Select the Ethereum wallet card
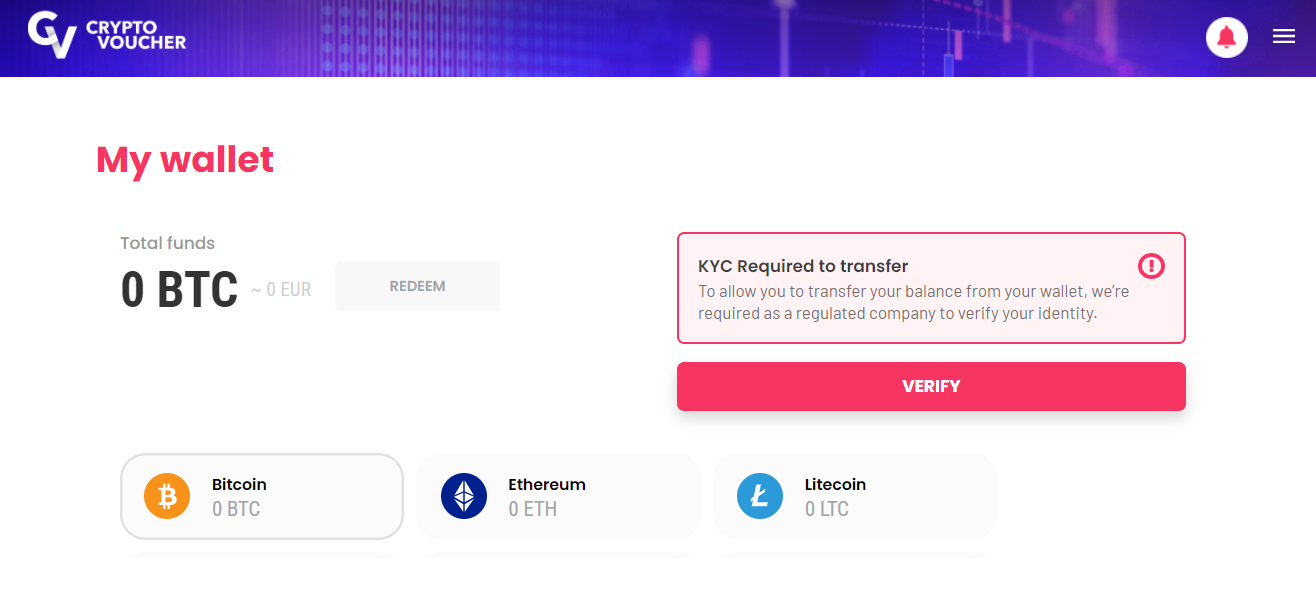1316x596 pixels. [558, 496]
